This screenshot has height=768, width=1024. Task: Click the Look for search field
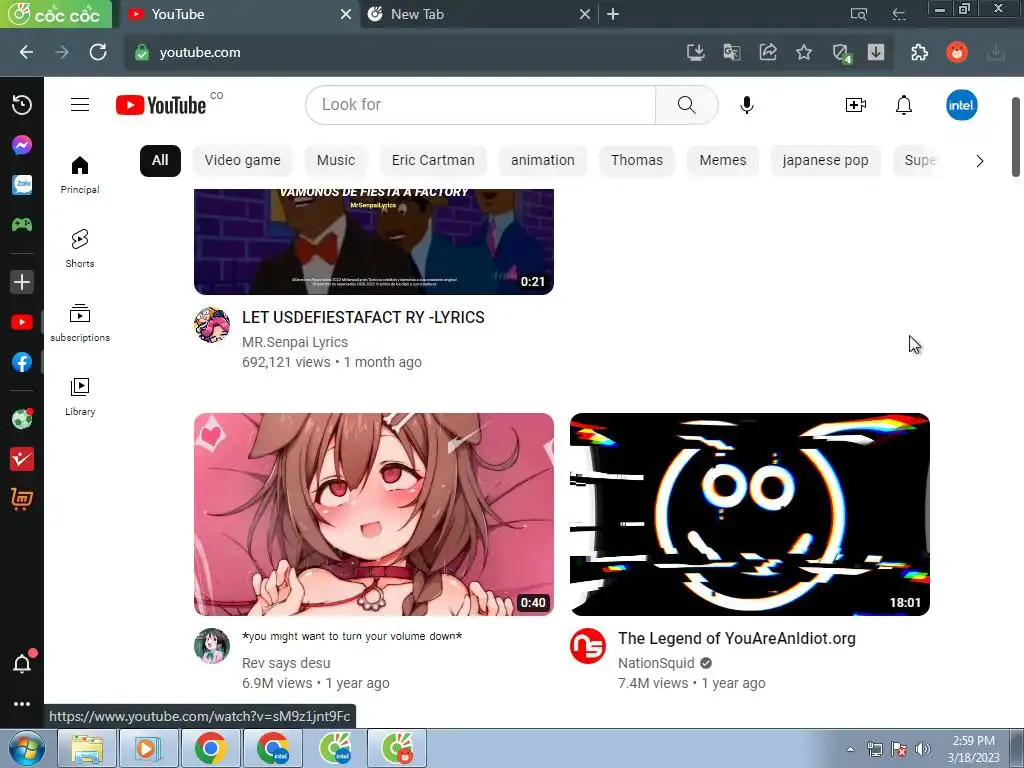pyautogui.click(x=481, y=104)
